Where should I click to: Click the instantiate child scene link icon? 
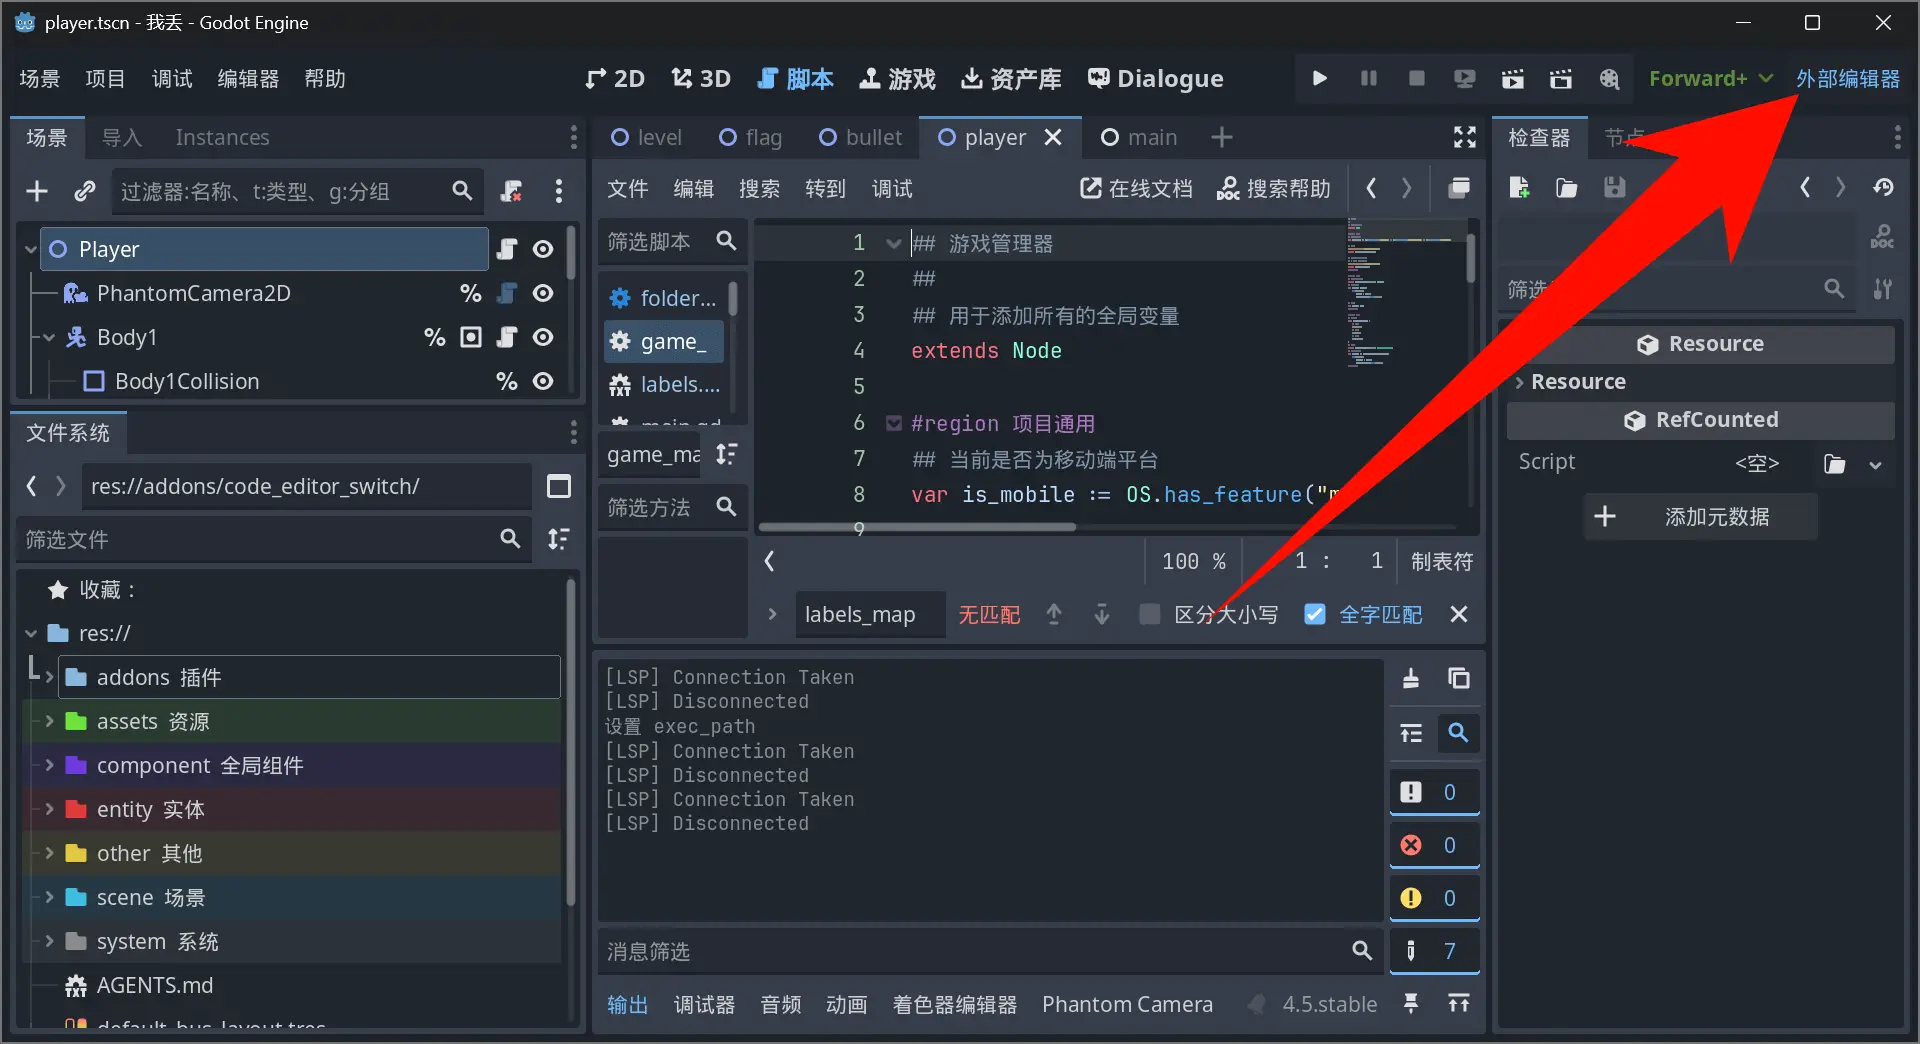[85, 191]
